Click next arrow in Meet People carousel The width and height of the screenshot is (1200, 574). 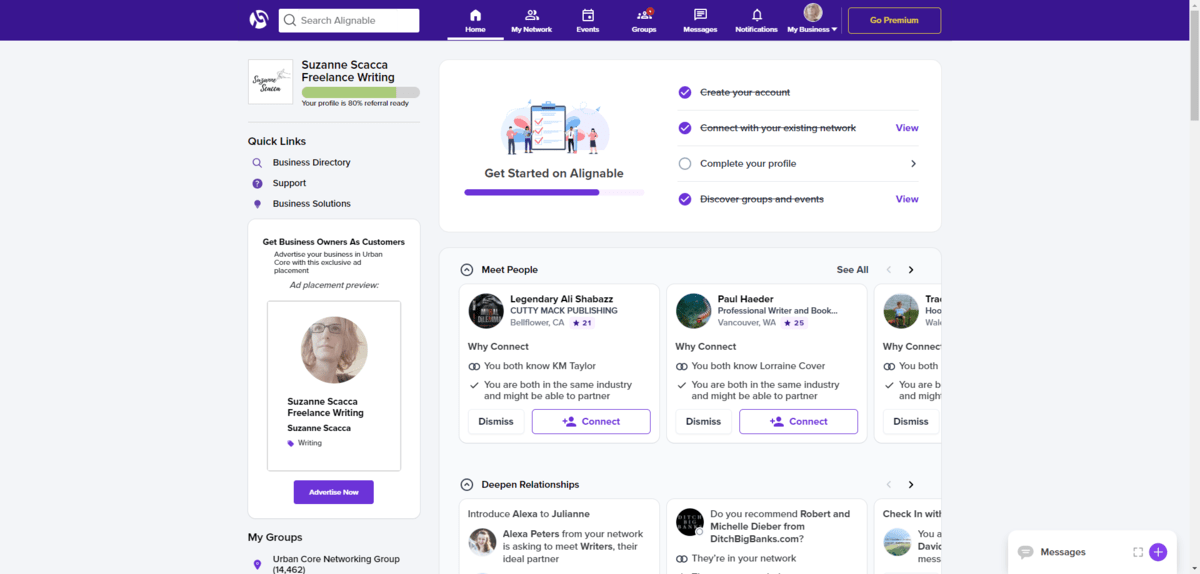(x=911, y=270)
